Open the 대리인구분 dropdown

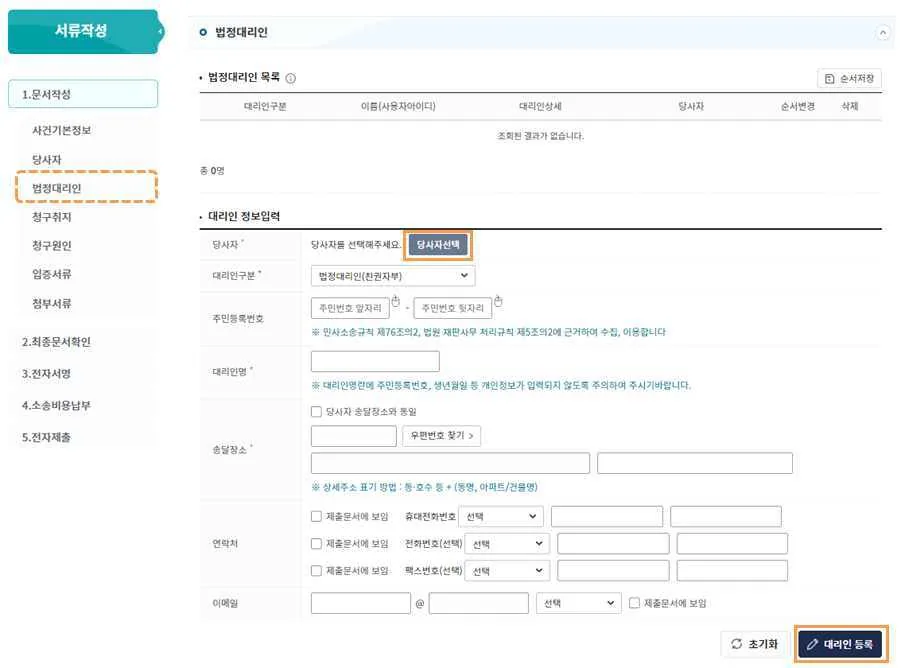(x=393, y=276)
